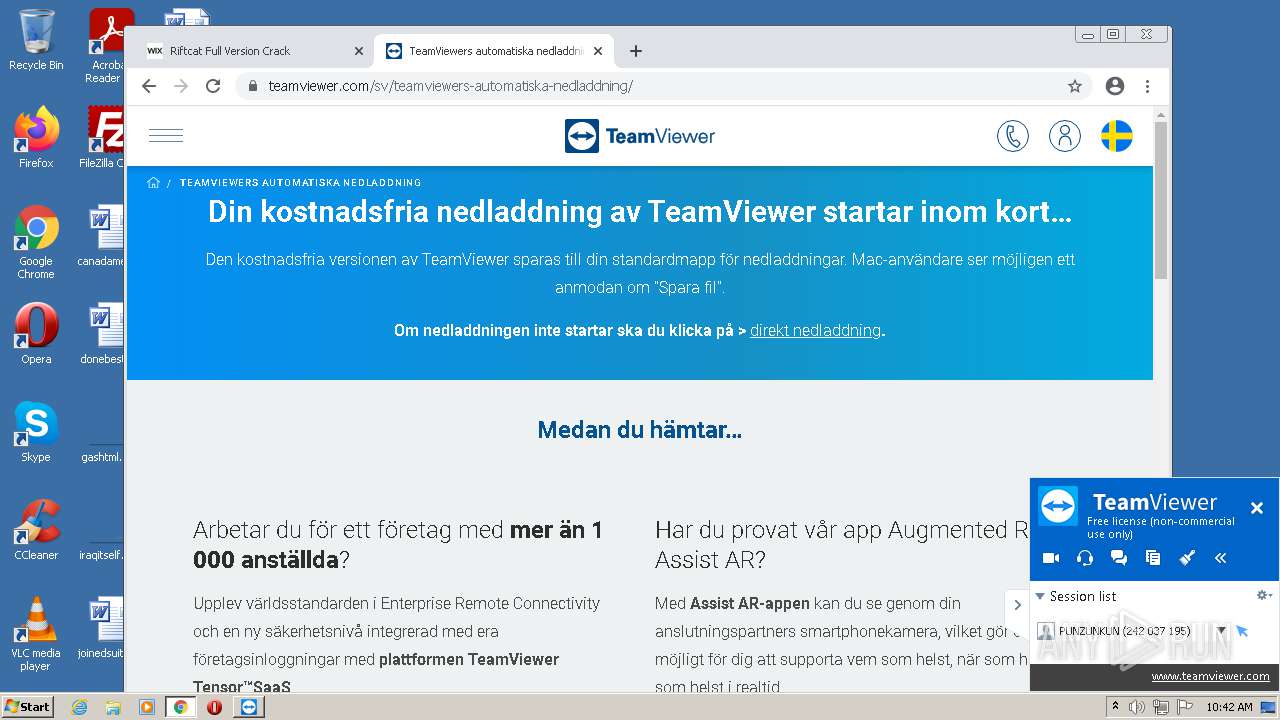
Task: Click the volume tray icon
Action: pyautogui.click(x=1137, y=707)
